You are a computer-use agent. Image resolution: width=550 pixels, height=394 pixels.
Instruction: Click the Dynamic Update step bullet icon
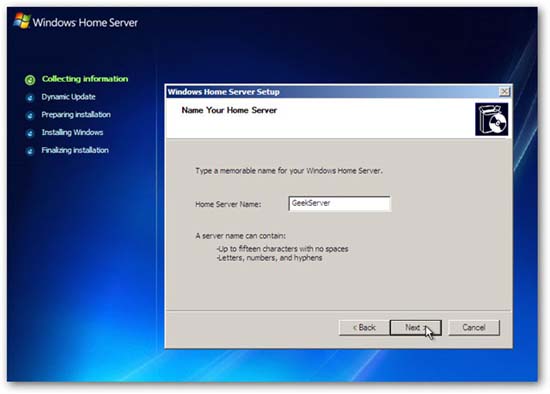click(30, 98)
